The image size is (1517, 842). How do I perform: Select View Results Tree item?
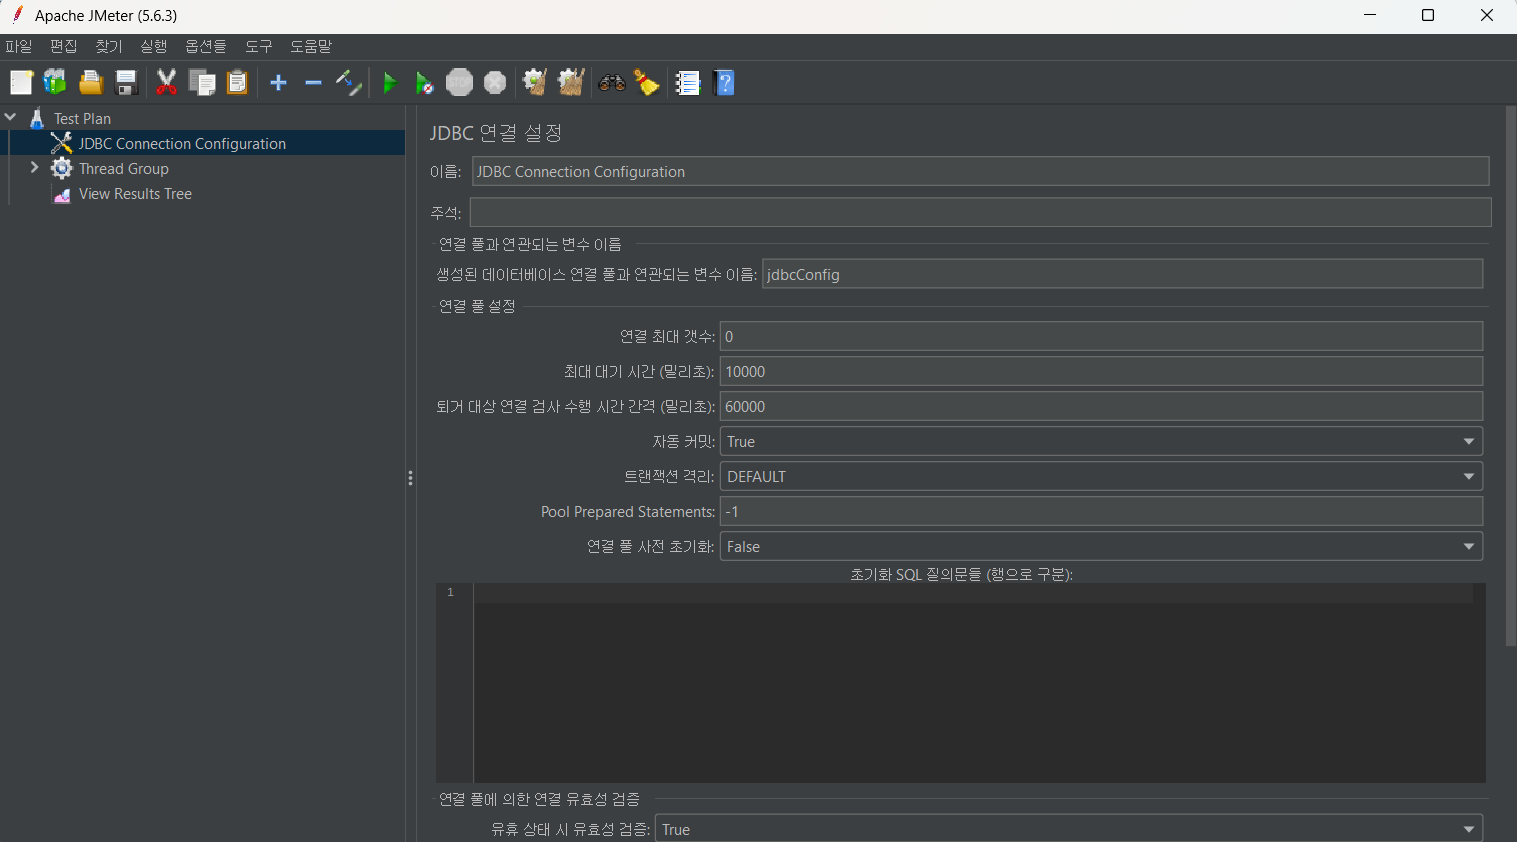pyautogui.click(x=135, y=193)
